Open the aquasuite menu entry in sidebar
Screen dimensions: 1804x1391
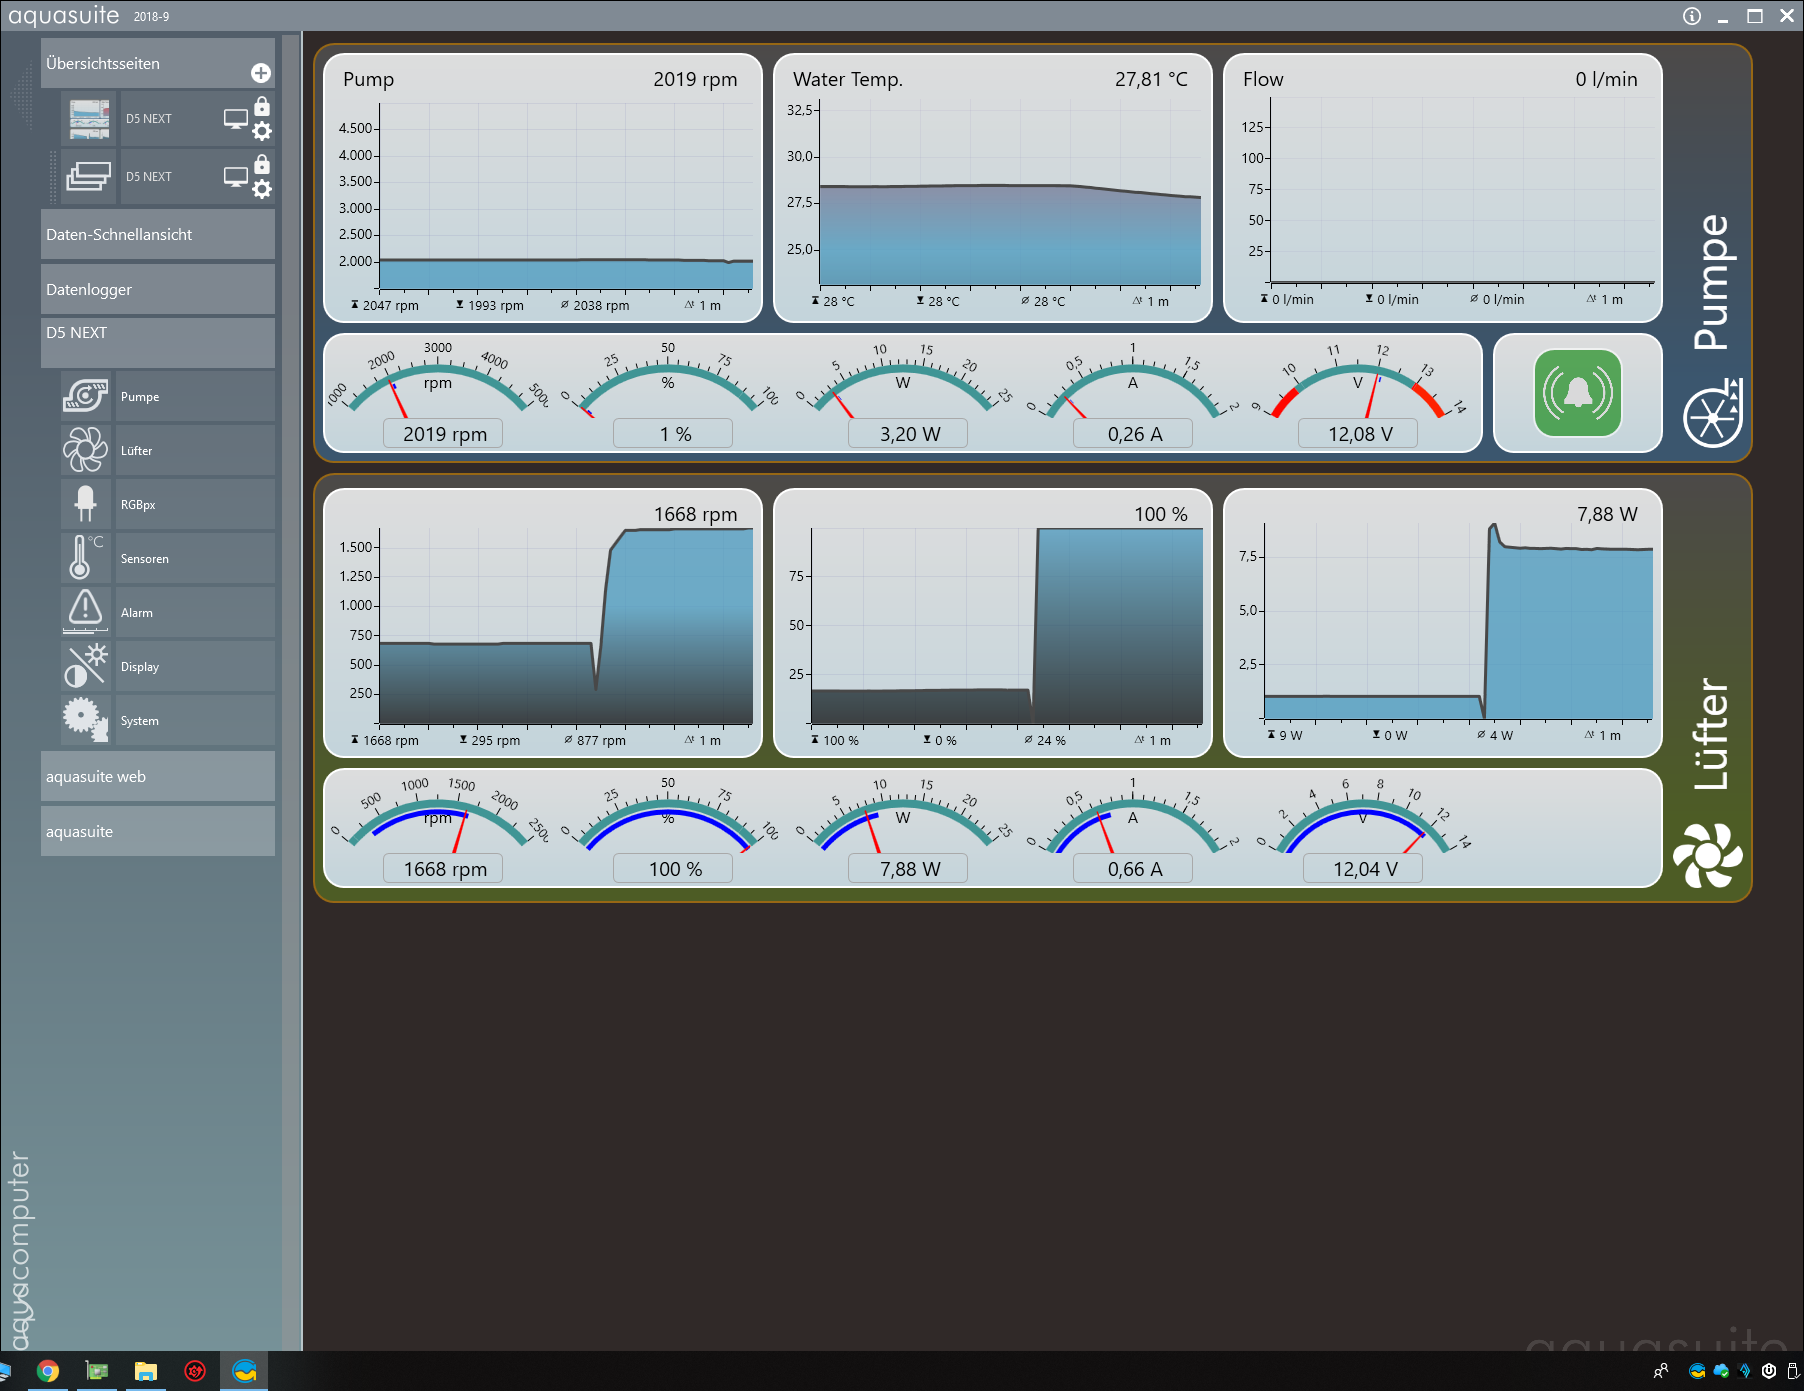(157, 832)
